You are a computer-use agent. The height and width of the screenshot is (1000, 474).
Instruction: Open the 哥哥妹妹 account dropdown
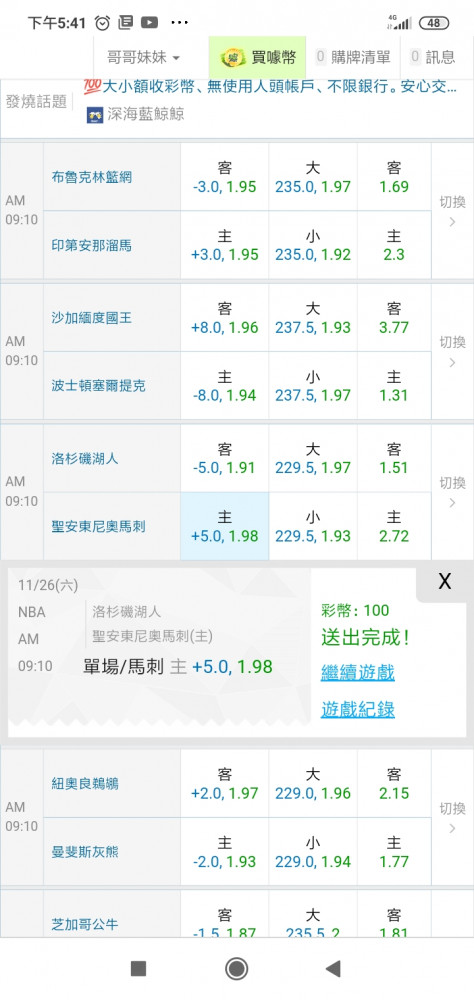coord(144,57)
